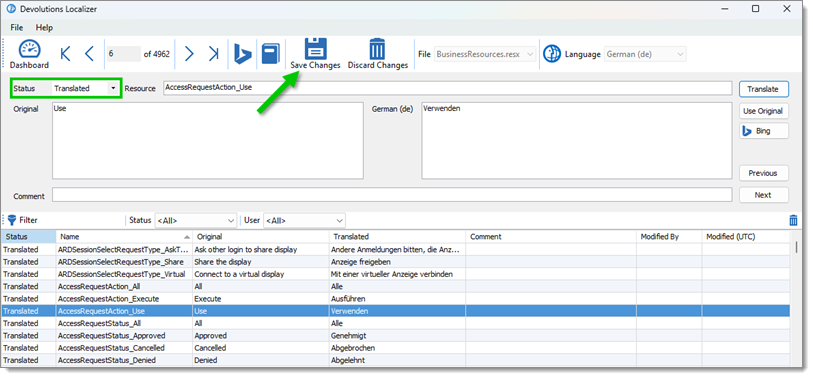This screenshot has height=378, width=813.
Task: Click the Translate button
Action: [x=763, y=89]
